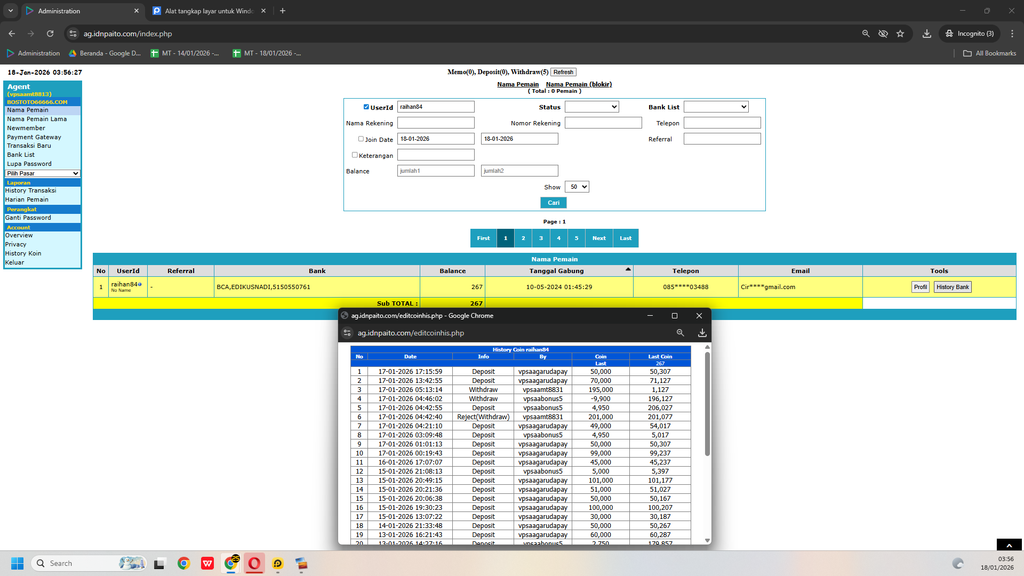Open the browser zoom magnifier icon
Screen dimensions: 1024x576
(x=865, y=33)
